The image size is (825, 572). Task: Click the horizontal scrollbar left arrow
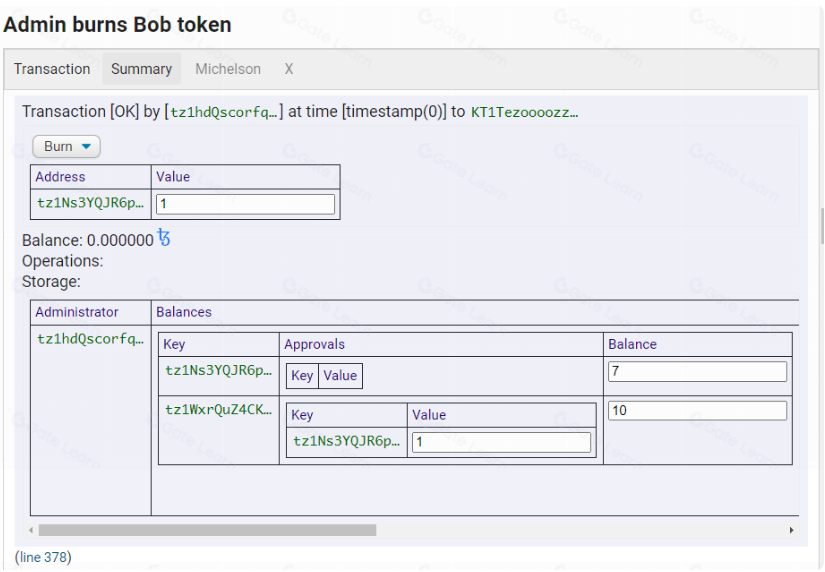click(x=30, y=530)
